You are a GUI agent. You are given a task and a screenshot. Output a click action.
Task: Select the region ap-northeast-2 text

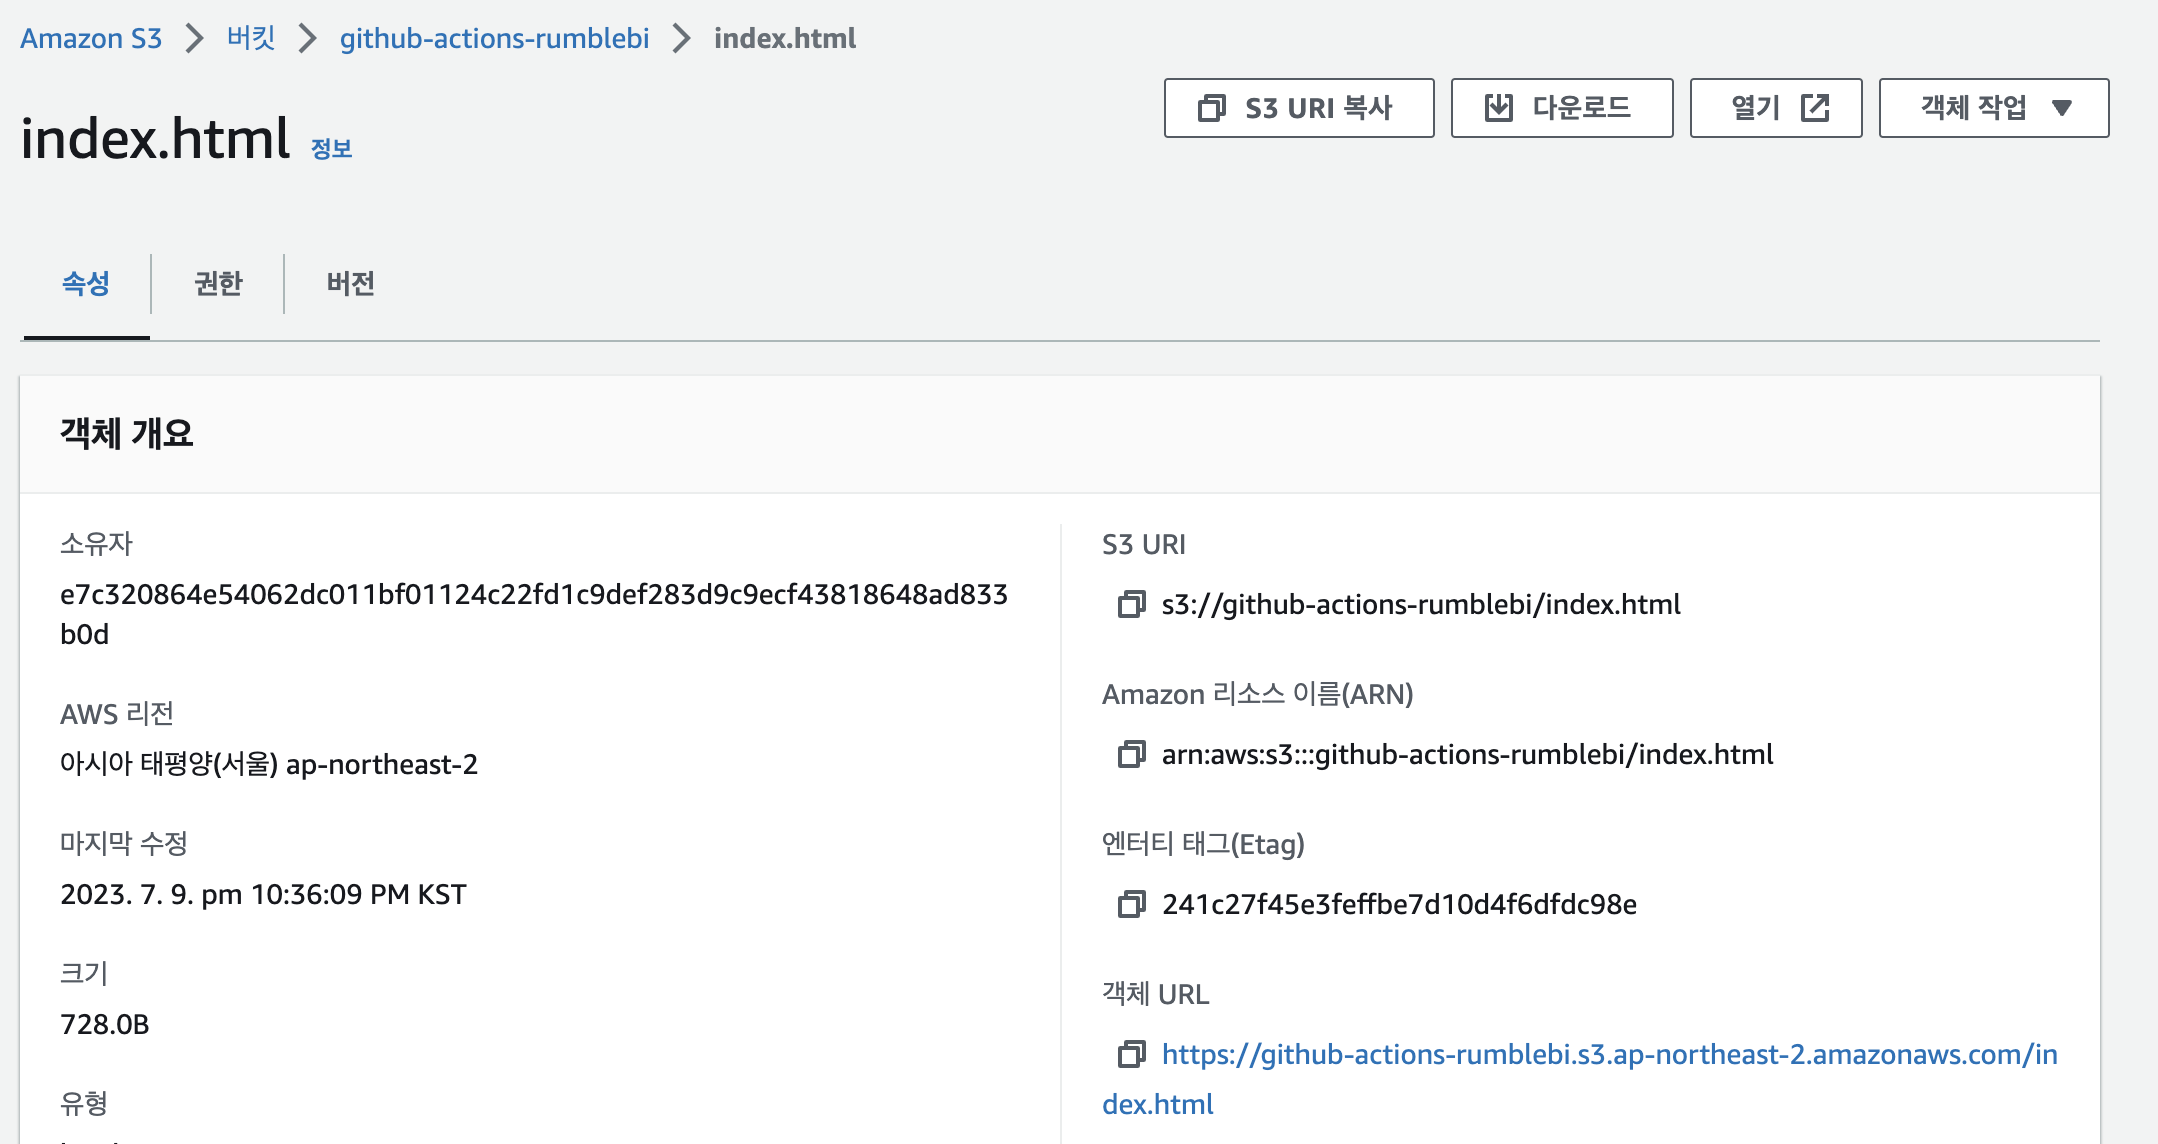point(382,764)
